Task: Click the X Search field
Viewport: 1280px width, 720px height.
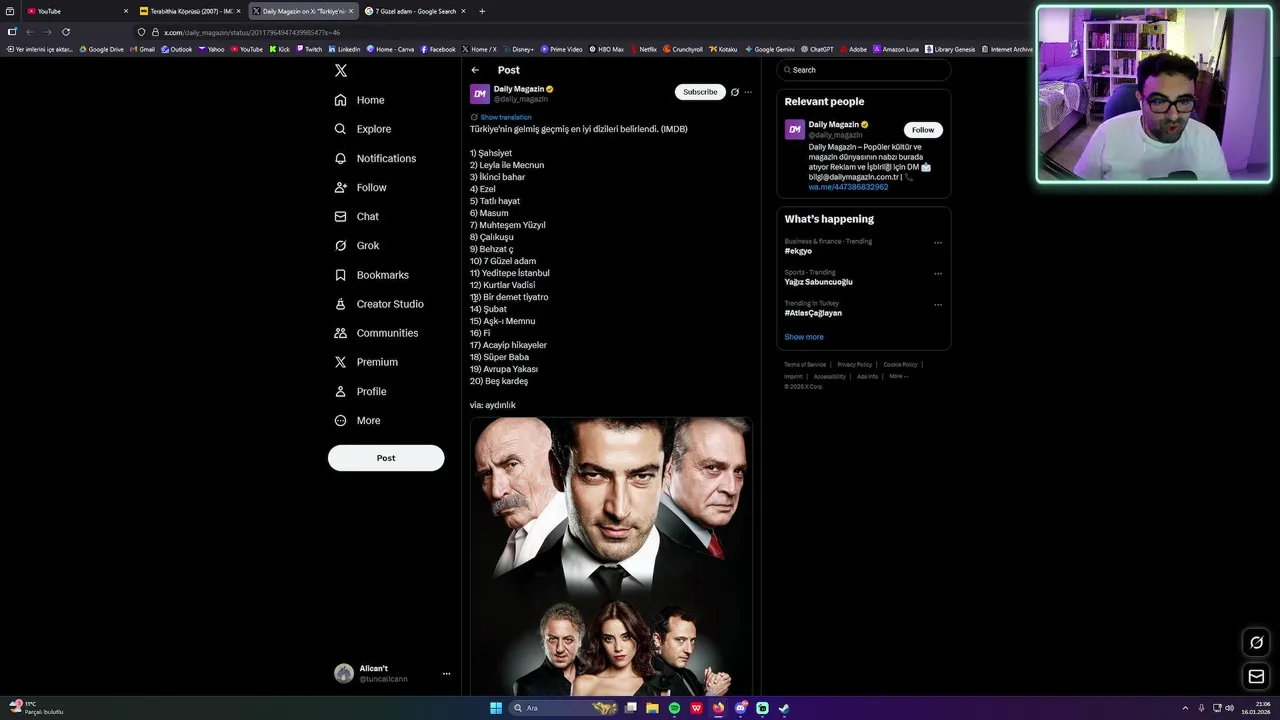Action: coord(864,70)
